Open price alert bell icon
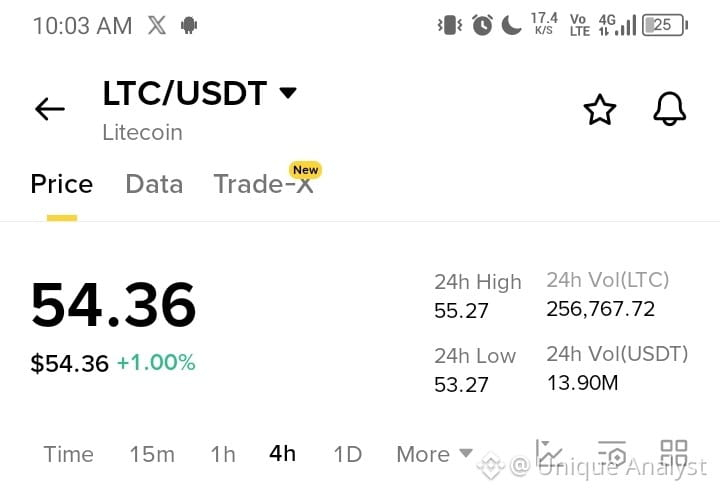Screen dimensions: 720x491 pyautogui.click(x=669, y=108)
